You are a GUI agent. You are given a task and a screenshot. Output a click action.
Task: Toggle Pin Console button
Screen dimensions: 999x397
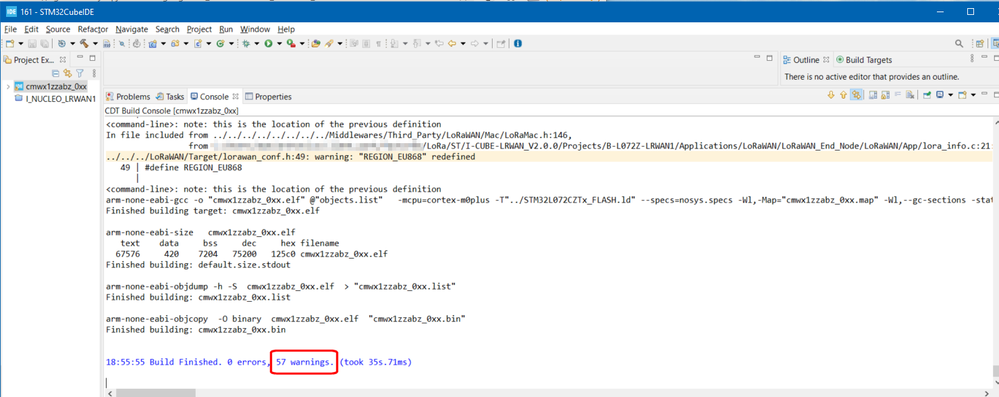coord(927,95)
